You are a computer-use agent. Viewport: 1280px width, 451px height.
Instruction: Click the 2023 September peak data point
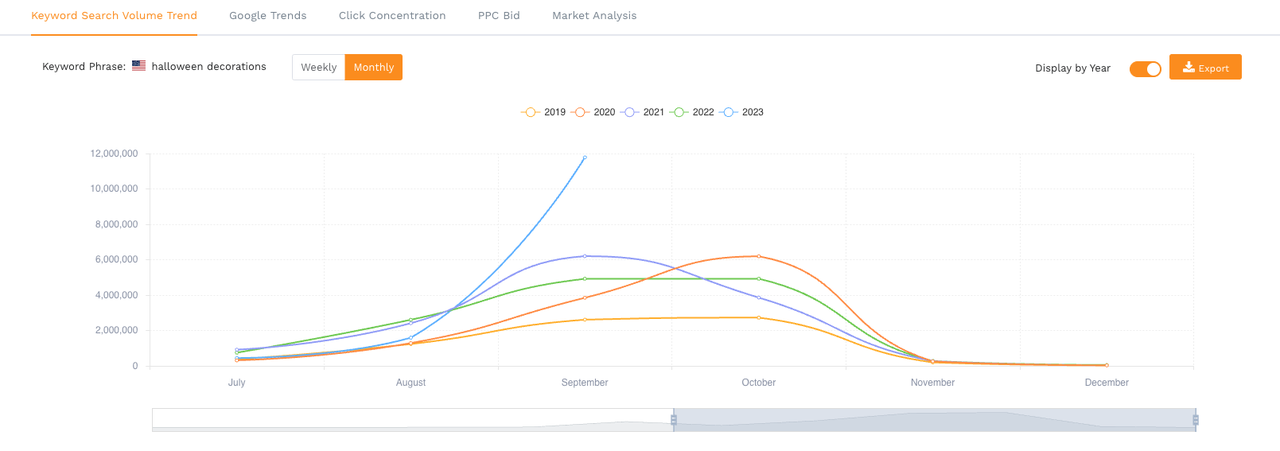tap(585, 157)
